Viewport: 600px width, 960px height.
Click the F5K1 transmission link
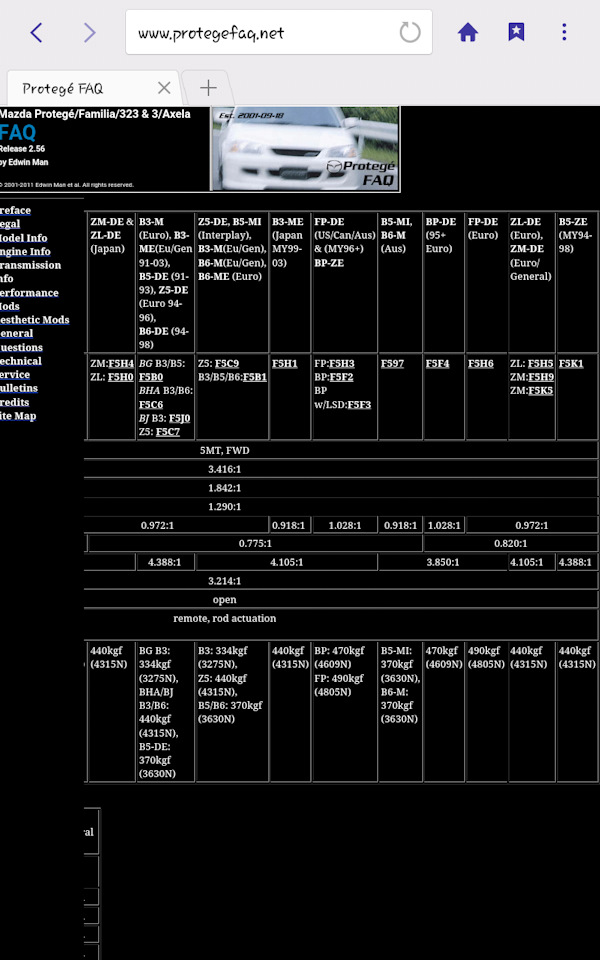[571, 364]
